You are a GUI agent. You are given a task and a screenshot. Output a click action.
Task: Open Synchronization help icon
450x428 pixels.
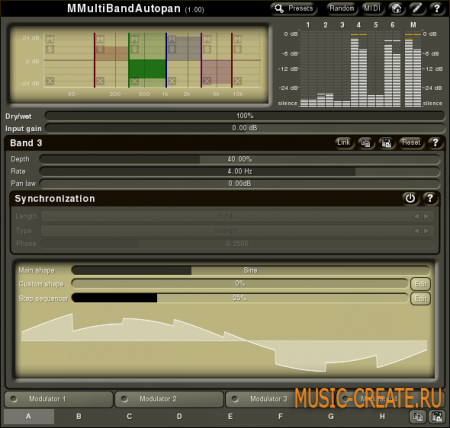point(430,198)
